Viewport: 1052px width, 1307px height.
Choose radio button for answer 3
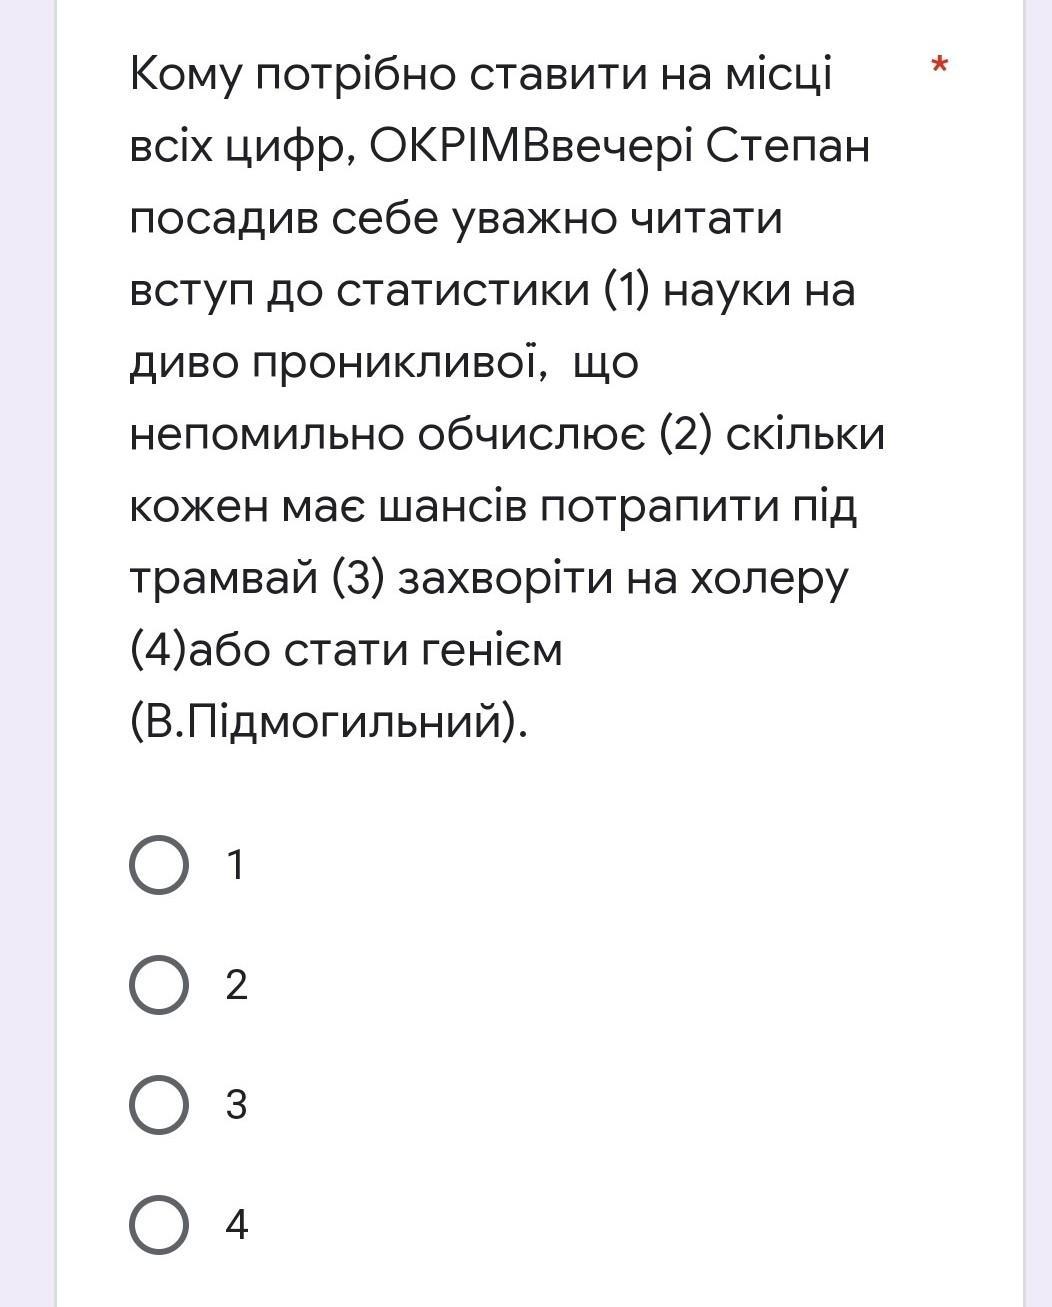(x=159, y=1105)
